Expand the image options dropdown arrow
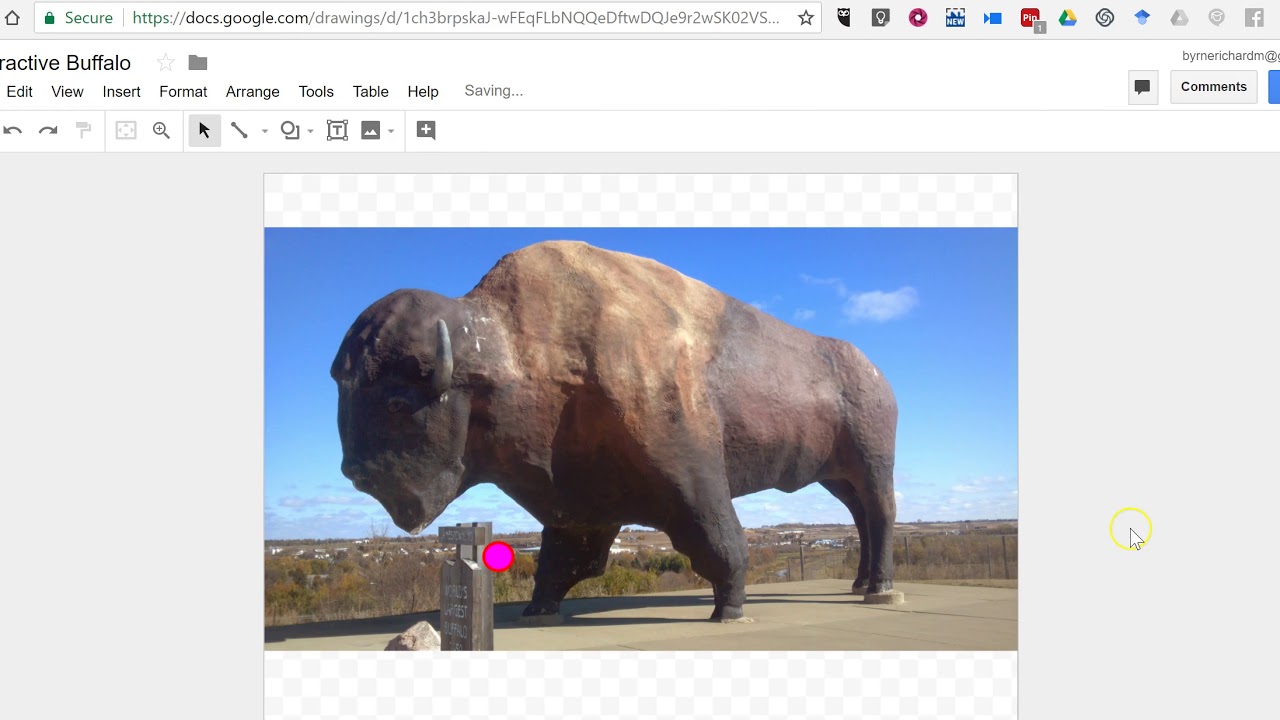The image size is (1280, 720). 391,131
